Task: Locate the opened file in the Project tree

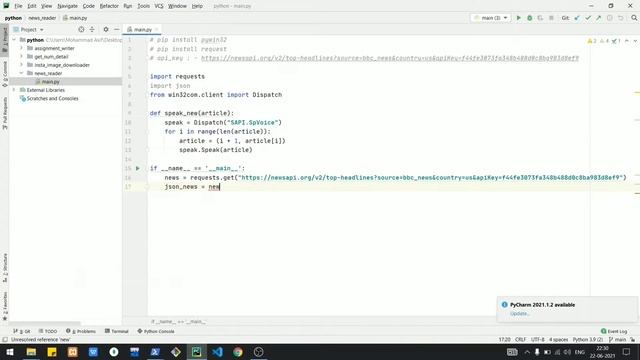Action: click(x=81, y=29)
